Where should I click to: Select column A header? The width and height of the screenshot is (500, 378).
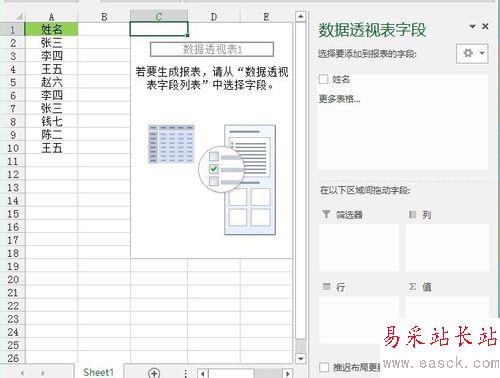[x=51, y=17]
